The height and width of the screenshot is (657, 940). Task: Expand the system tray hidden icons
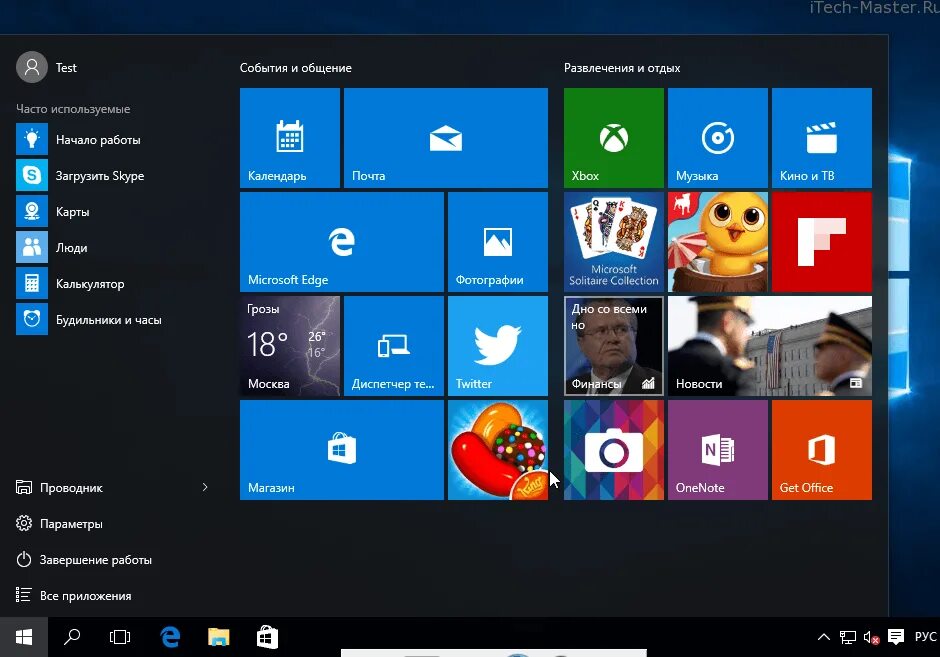(x=823, y=636)
